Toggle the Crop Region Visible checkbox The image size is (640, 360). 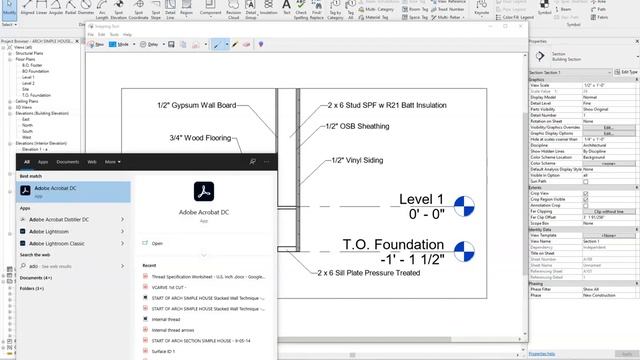tap(586, 200)
